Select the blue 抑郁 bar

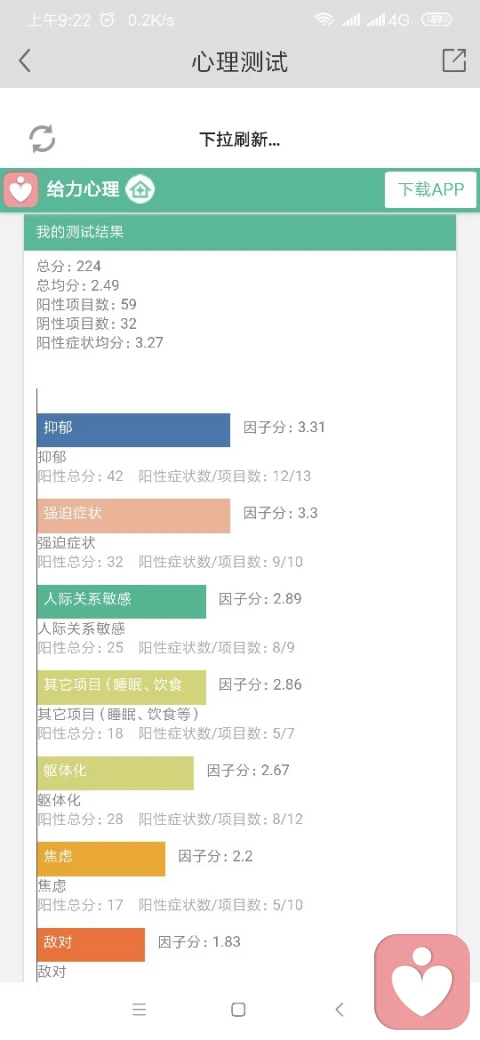click(133, 430)
